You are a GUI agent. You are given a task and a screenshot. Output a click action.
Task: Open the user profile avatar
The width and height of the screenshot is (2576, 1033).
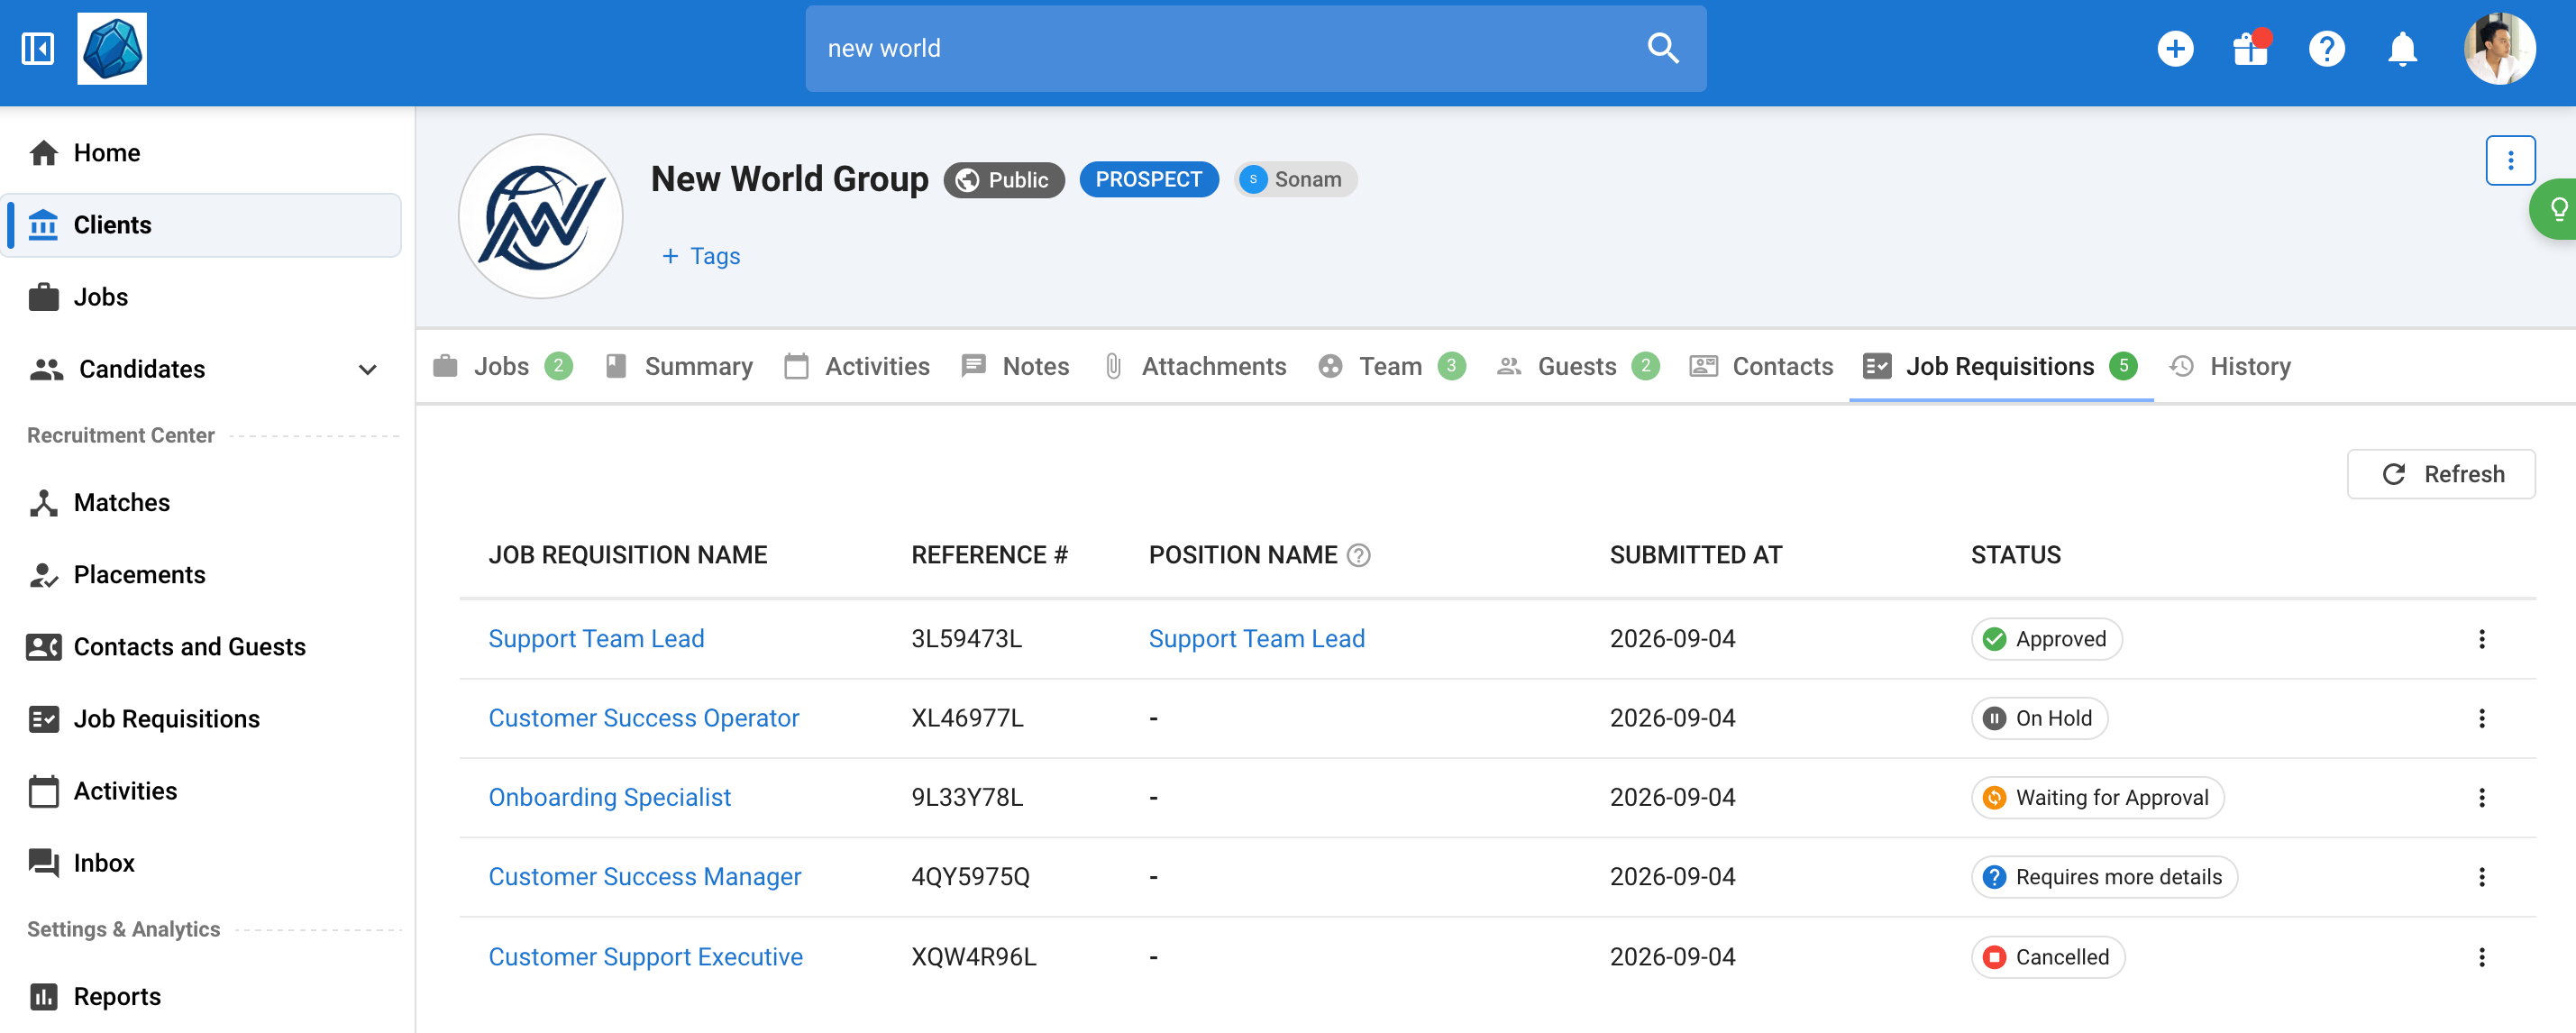2499,48
